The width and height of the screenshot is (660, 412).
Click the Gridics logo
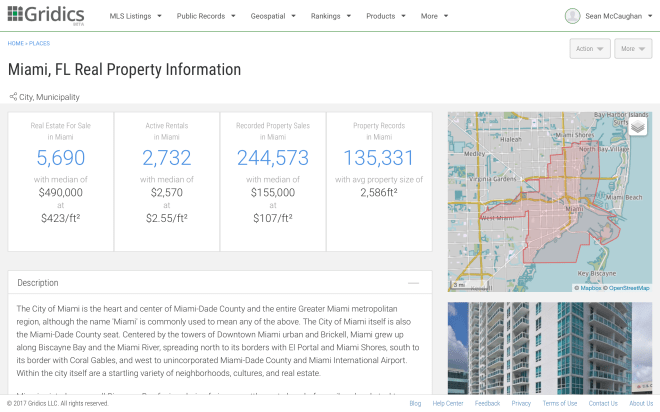pos(45,16)
